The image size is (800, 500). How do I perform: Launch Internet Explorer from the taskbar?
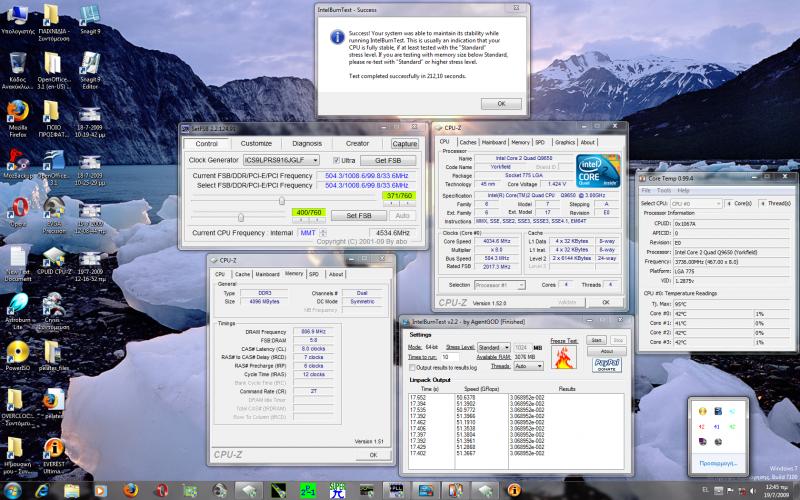tap(42, 490)
